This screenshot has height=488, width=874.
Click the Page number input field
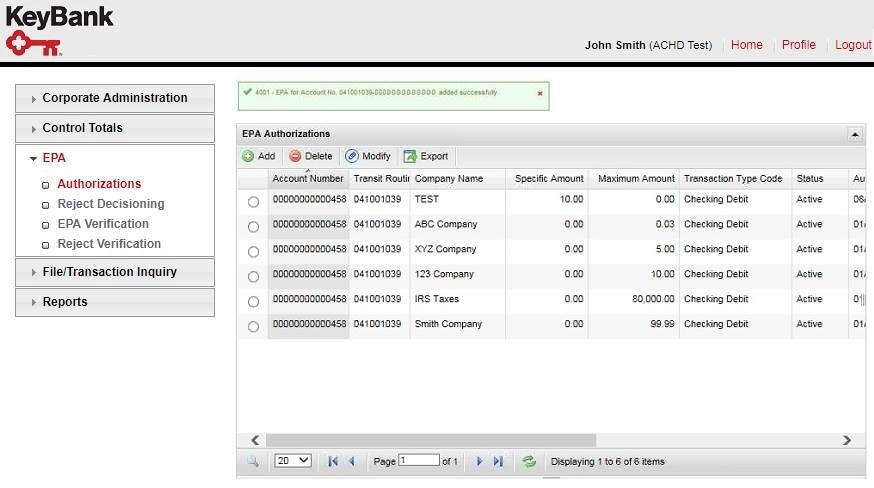point(419,461)
